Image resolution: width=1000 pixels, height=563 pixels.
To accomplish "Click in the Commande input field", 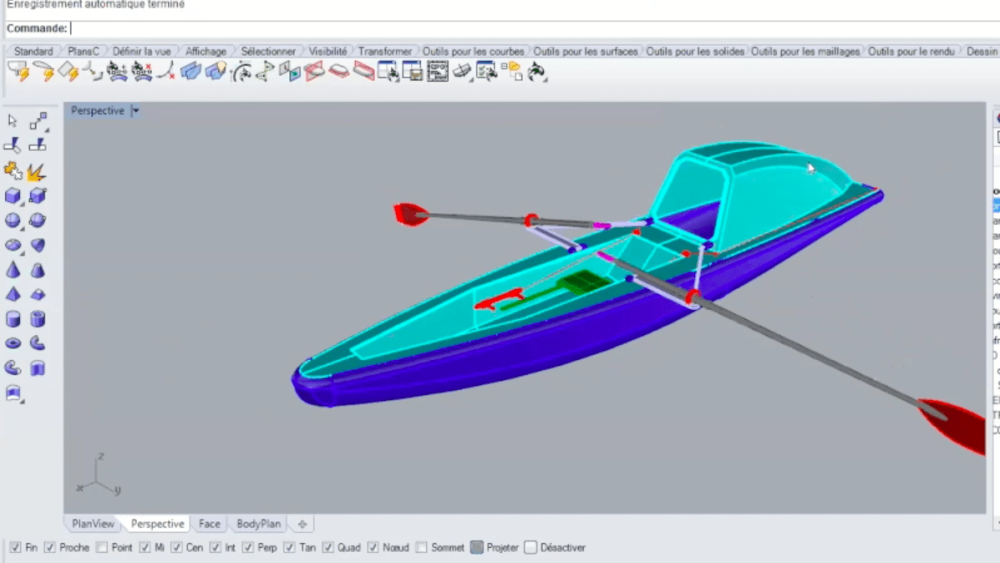I will click(500, 29).
